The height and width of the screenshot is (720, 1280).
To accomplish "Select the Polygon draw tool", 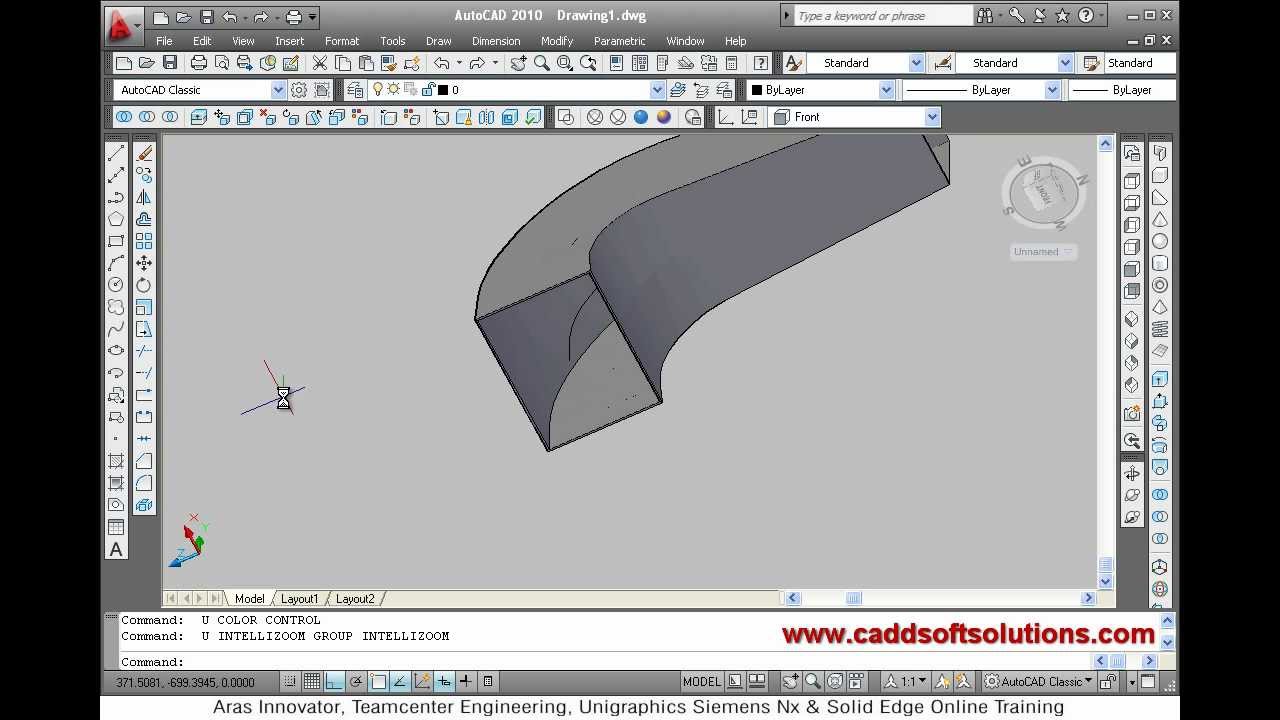I will (116, 219).
